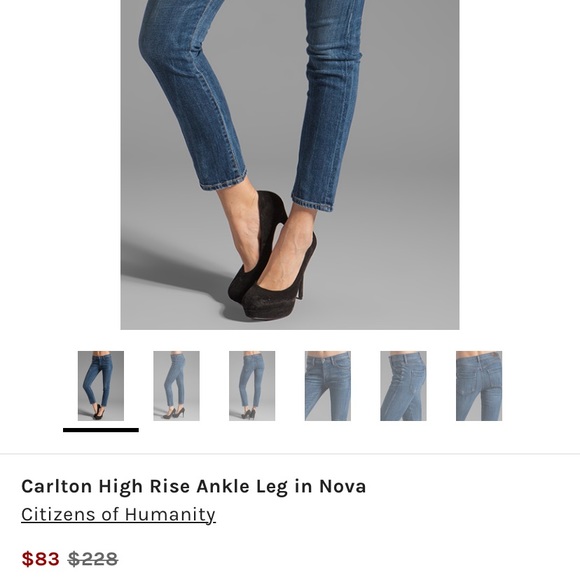Select the first front-view jeans thumbnail

[x=101, y=385]
